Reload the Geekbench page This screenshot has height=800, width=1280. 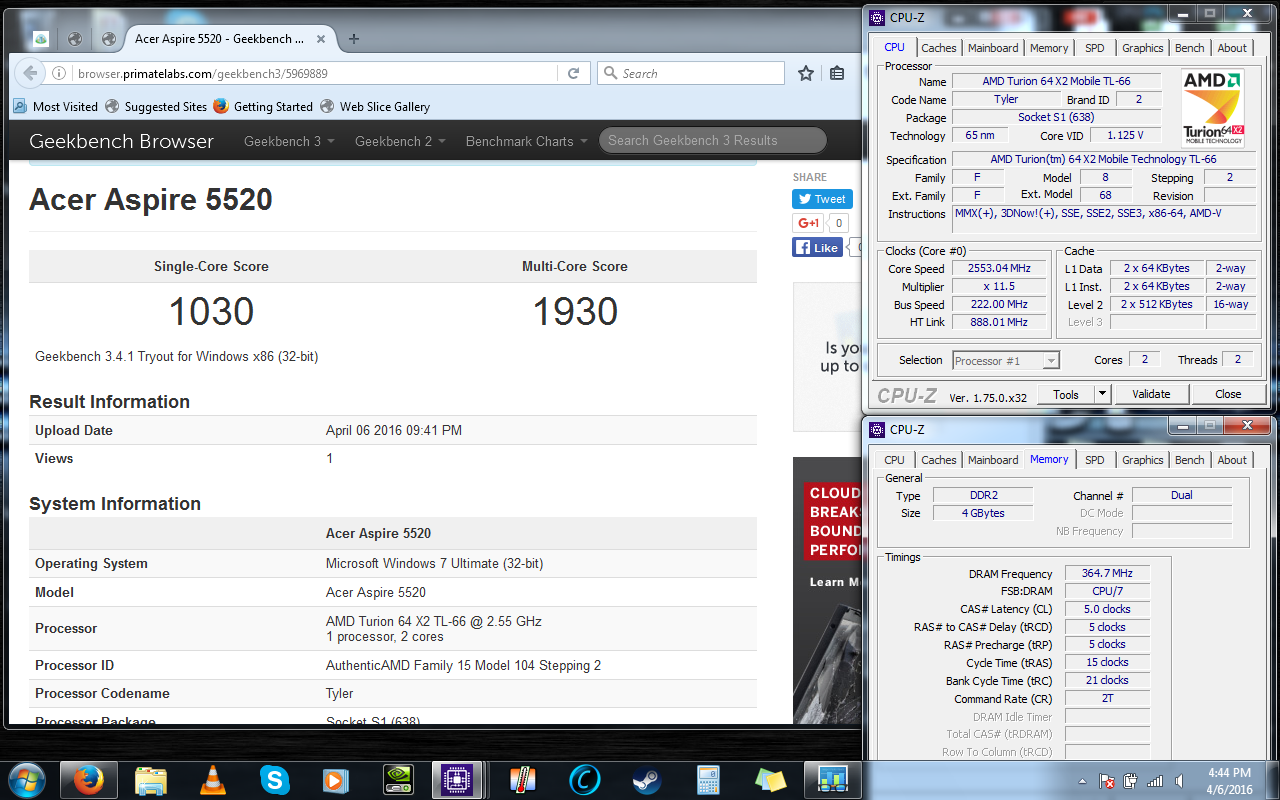tap(573, 73)
